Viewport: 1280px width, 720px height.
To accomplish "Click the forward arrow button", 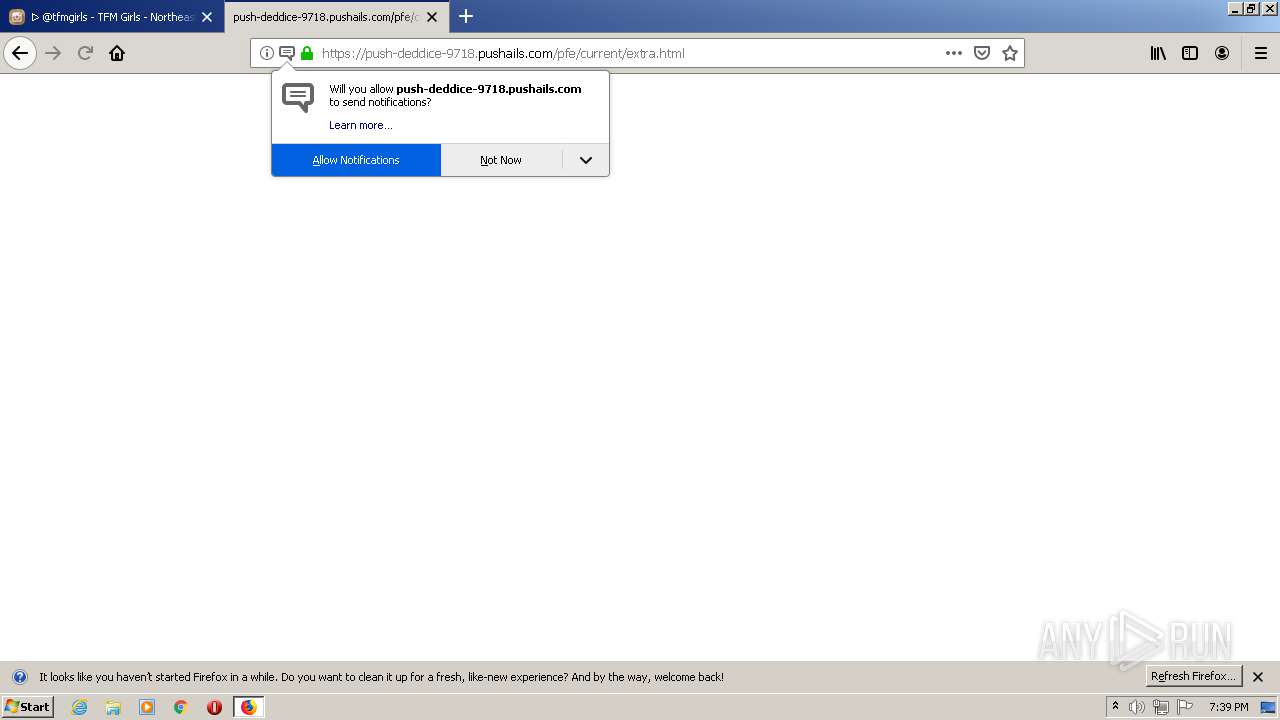I will click(53, 53).
